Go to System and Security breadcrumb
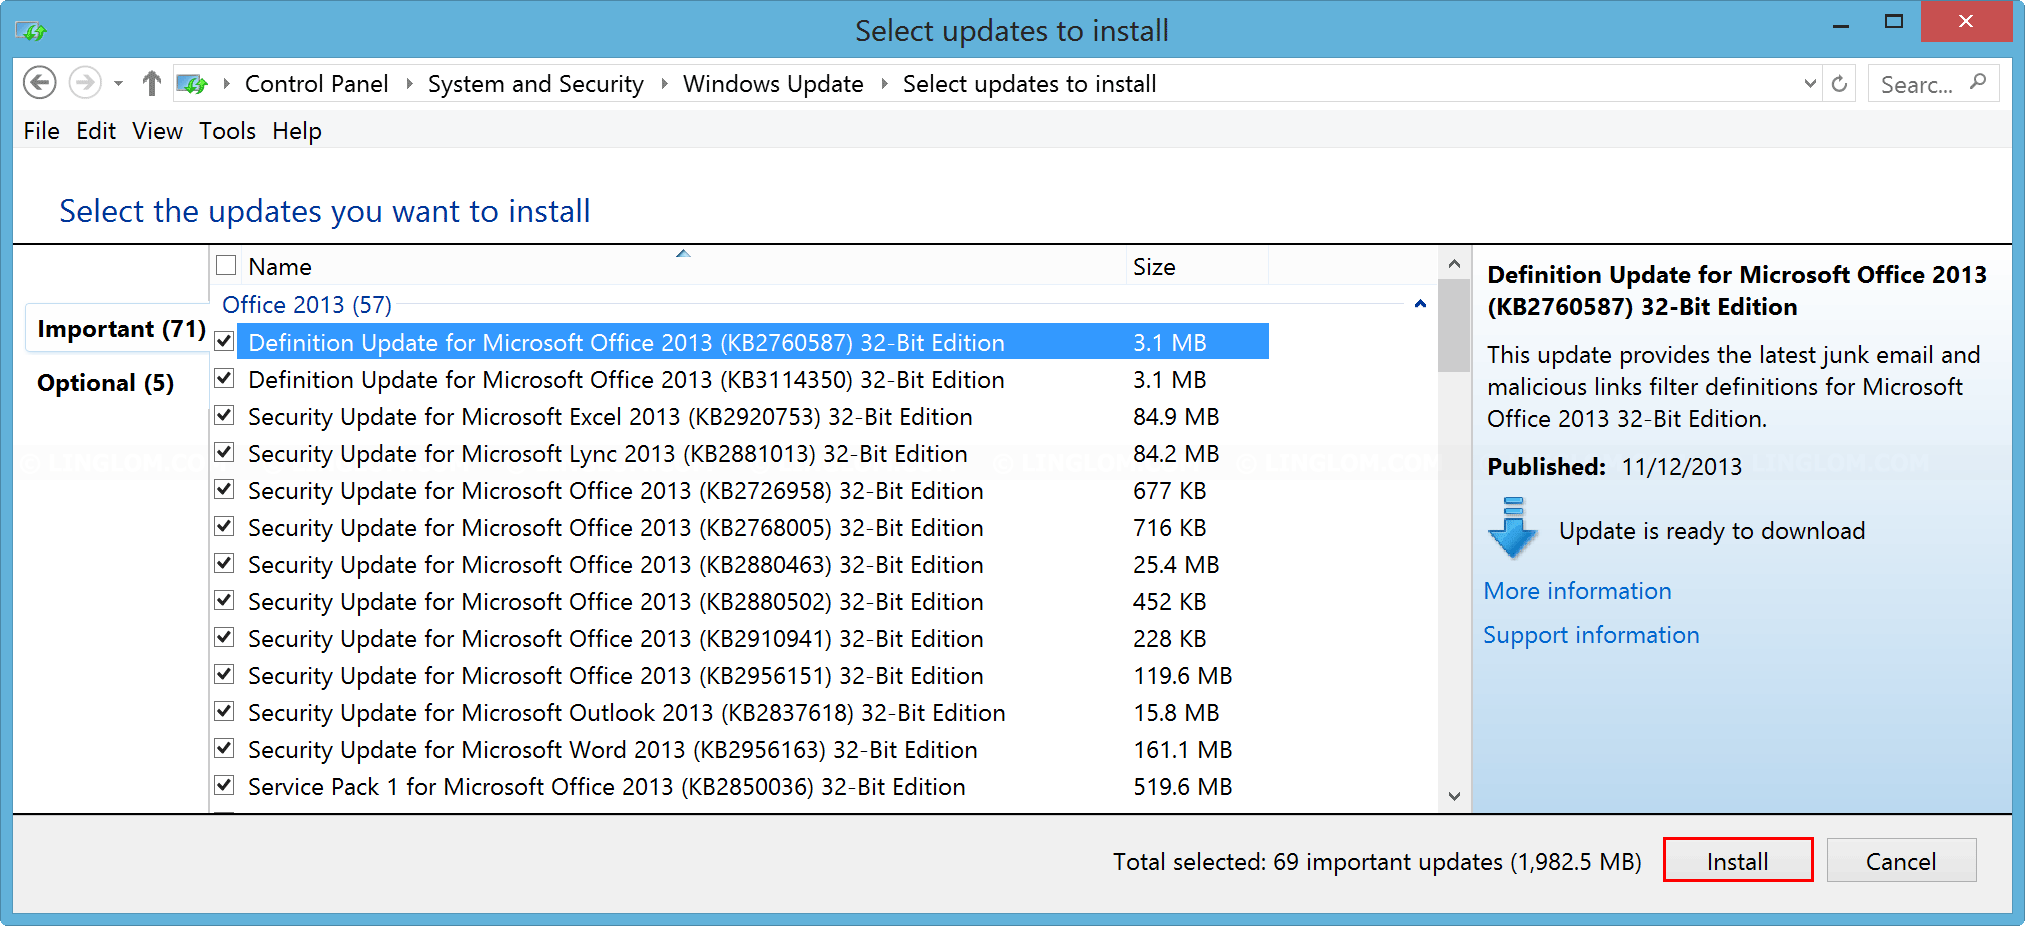Viewport: 2025px width, 926px height. (x=536, y=84)
